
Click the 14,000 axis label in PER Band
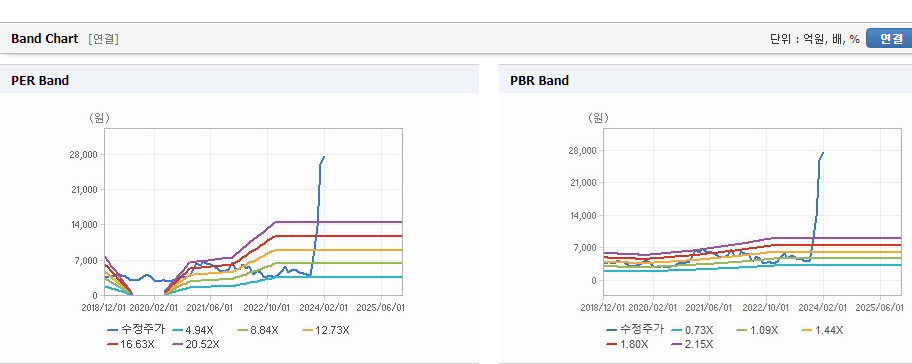click(85, 225)
